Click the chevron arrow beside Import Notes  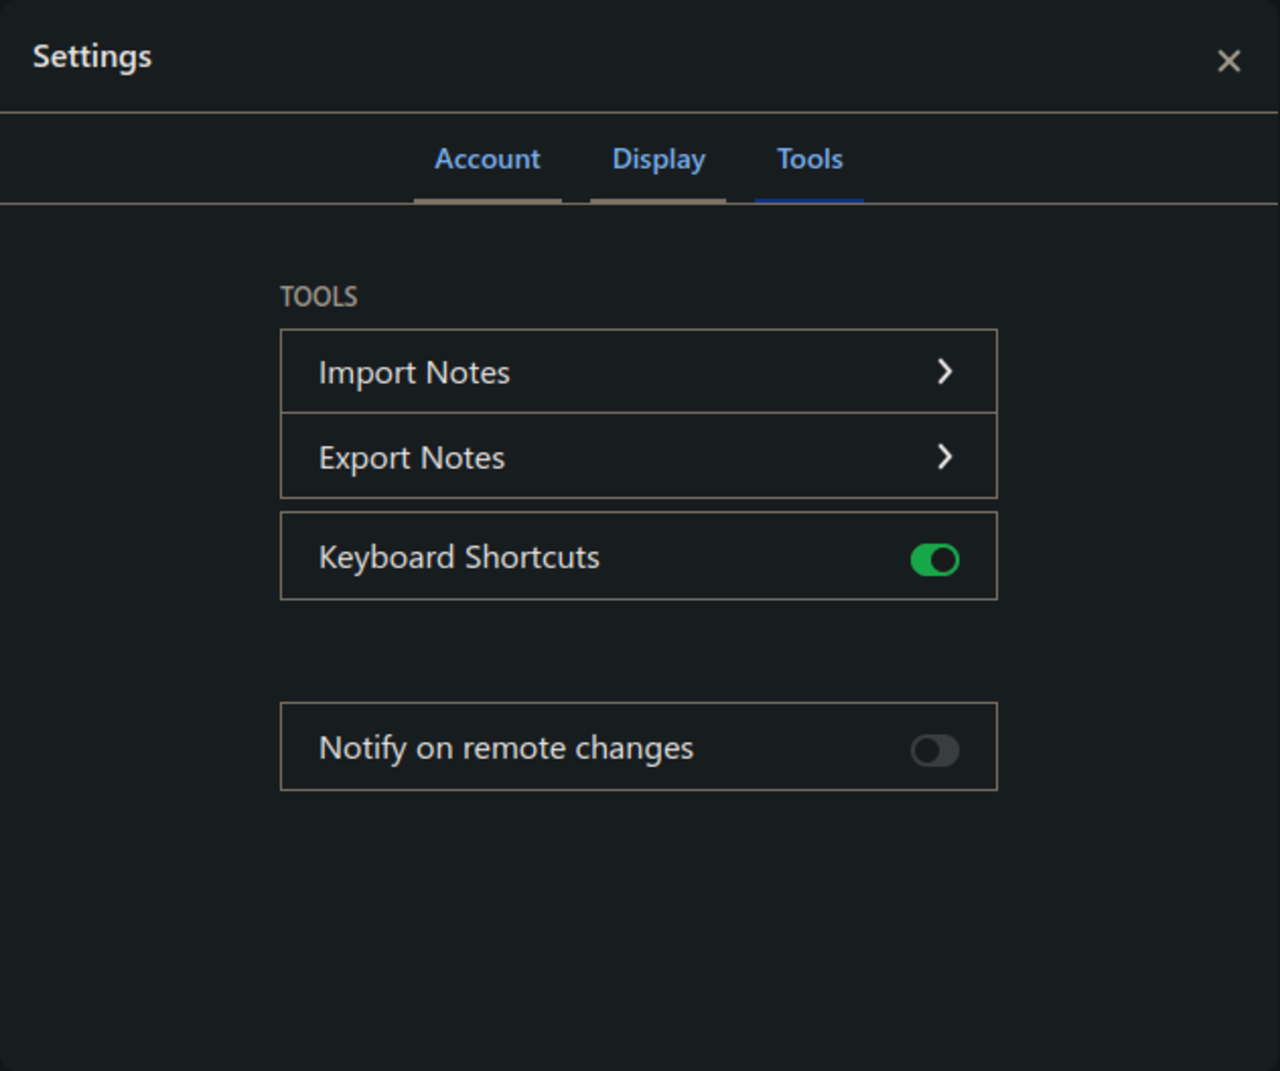click(944, 372)
